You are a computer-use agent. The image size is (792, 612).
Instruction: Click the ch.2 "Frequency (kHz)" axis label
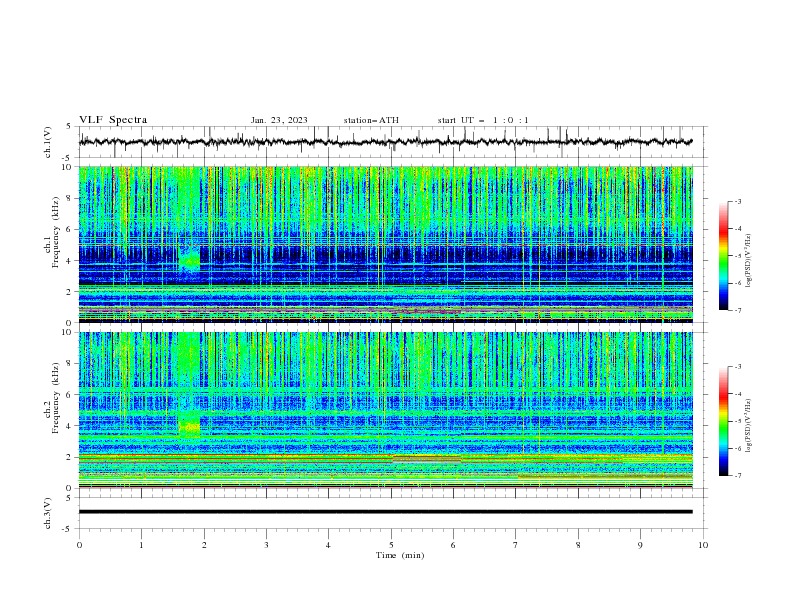pyautogui.click(x=56, y=397)
